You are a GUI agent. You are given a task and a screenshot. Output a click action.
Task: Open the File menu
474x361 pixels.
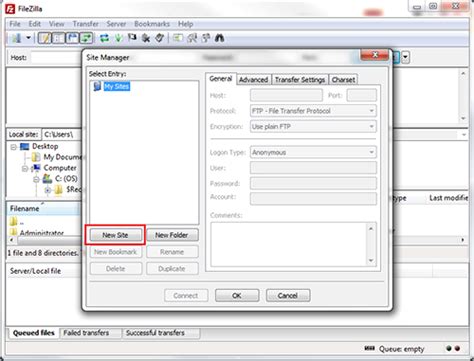pos(15,24)
